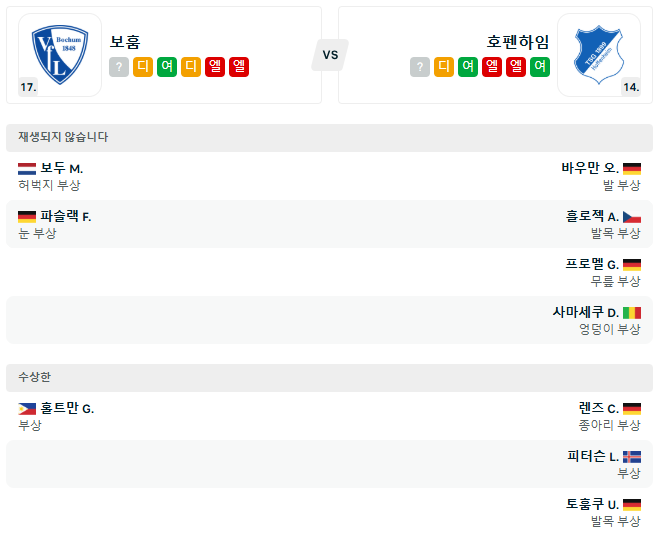Open Bochum's gray question mark upcoming match
This screenshot has width=655, height=545.
tap(119, 67)
